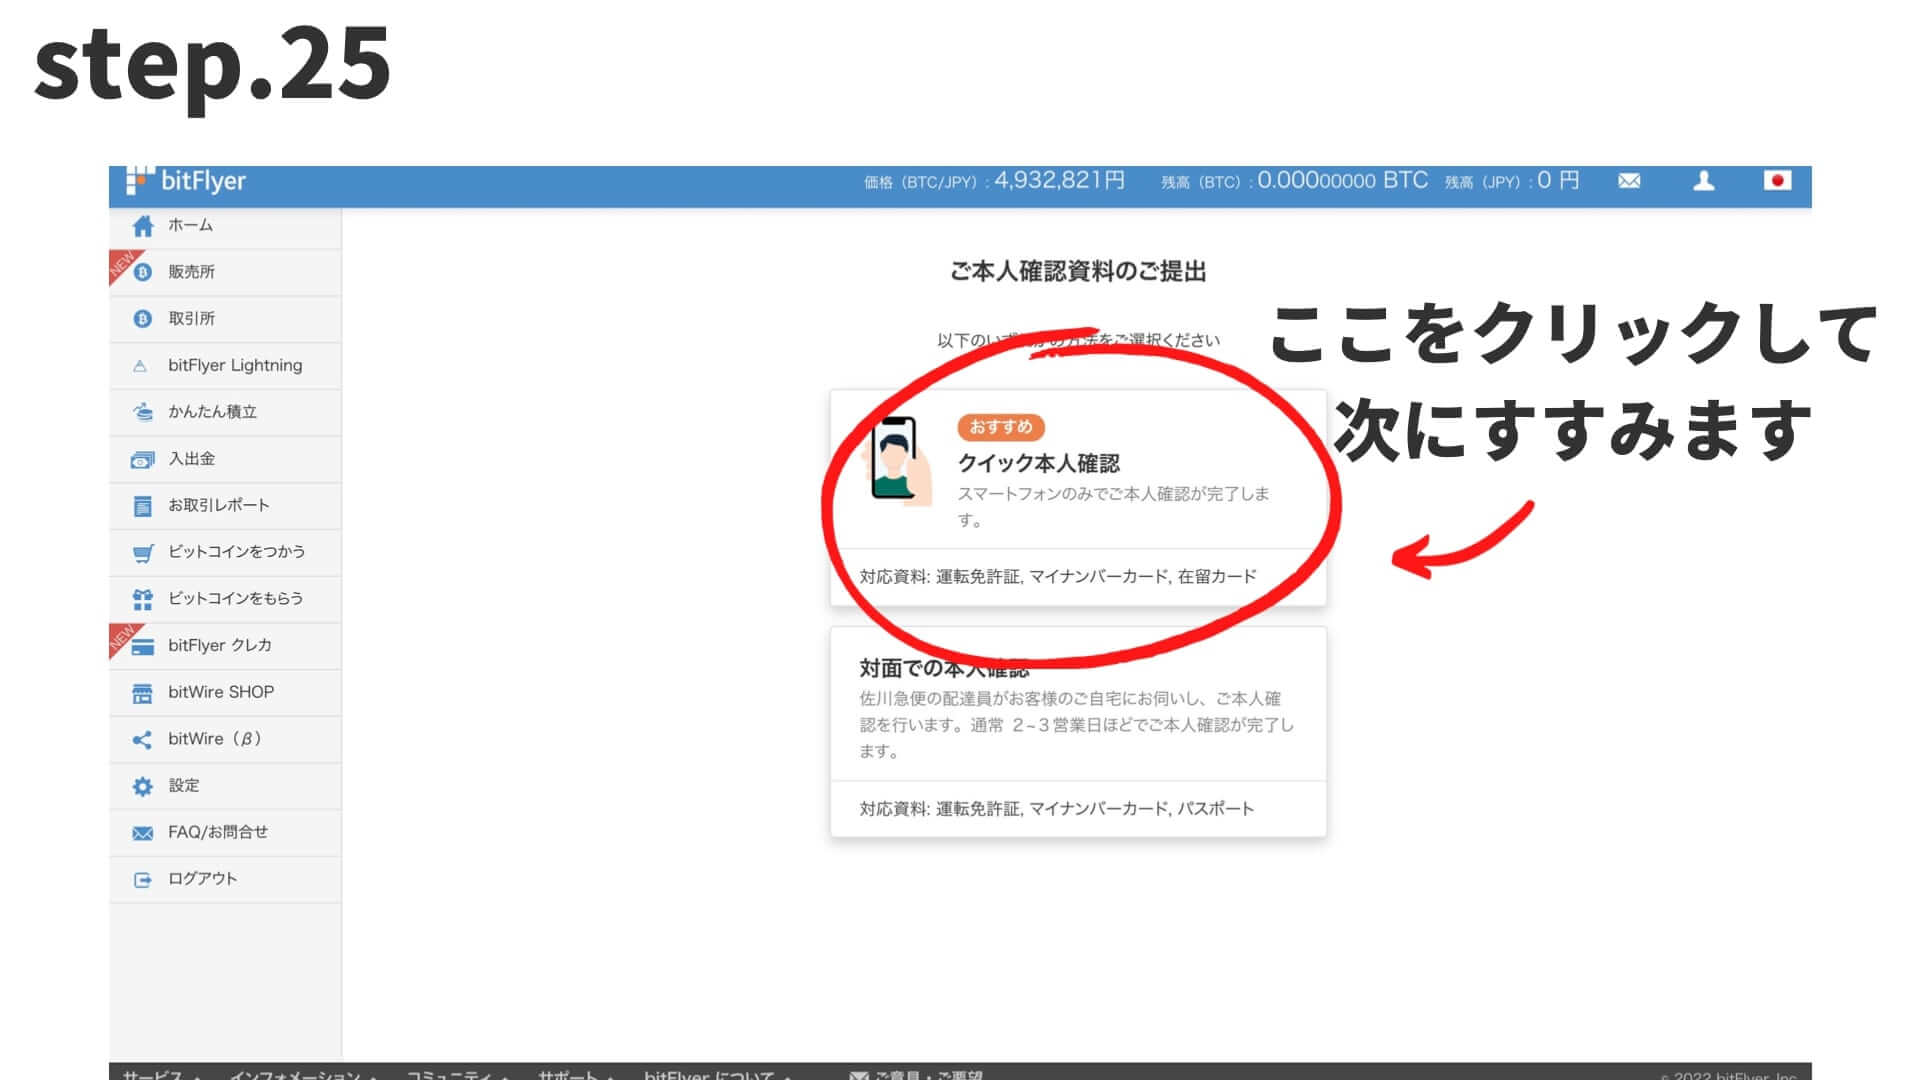Click the mail envelope icon in top bar

(1629, 181)
